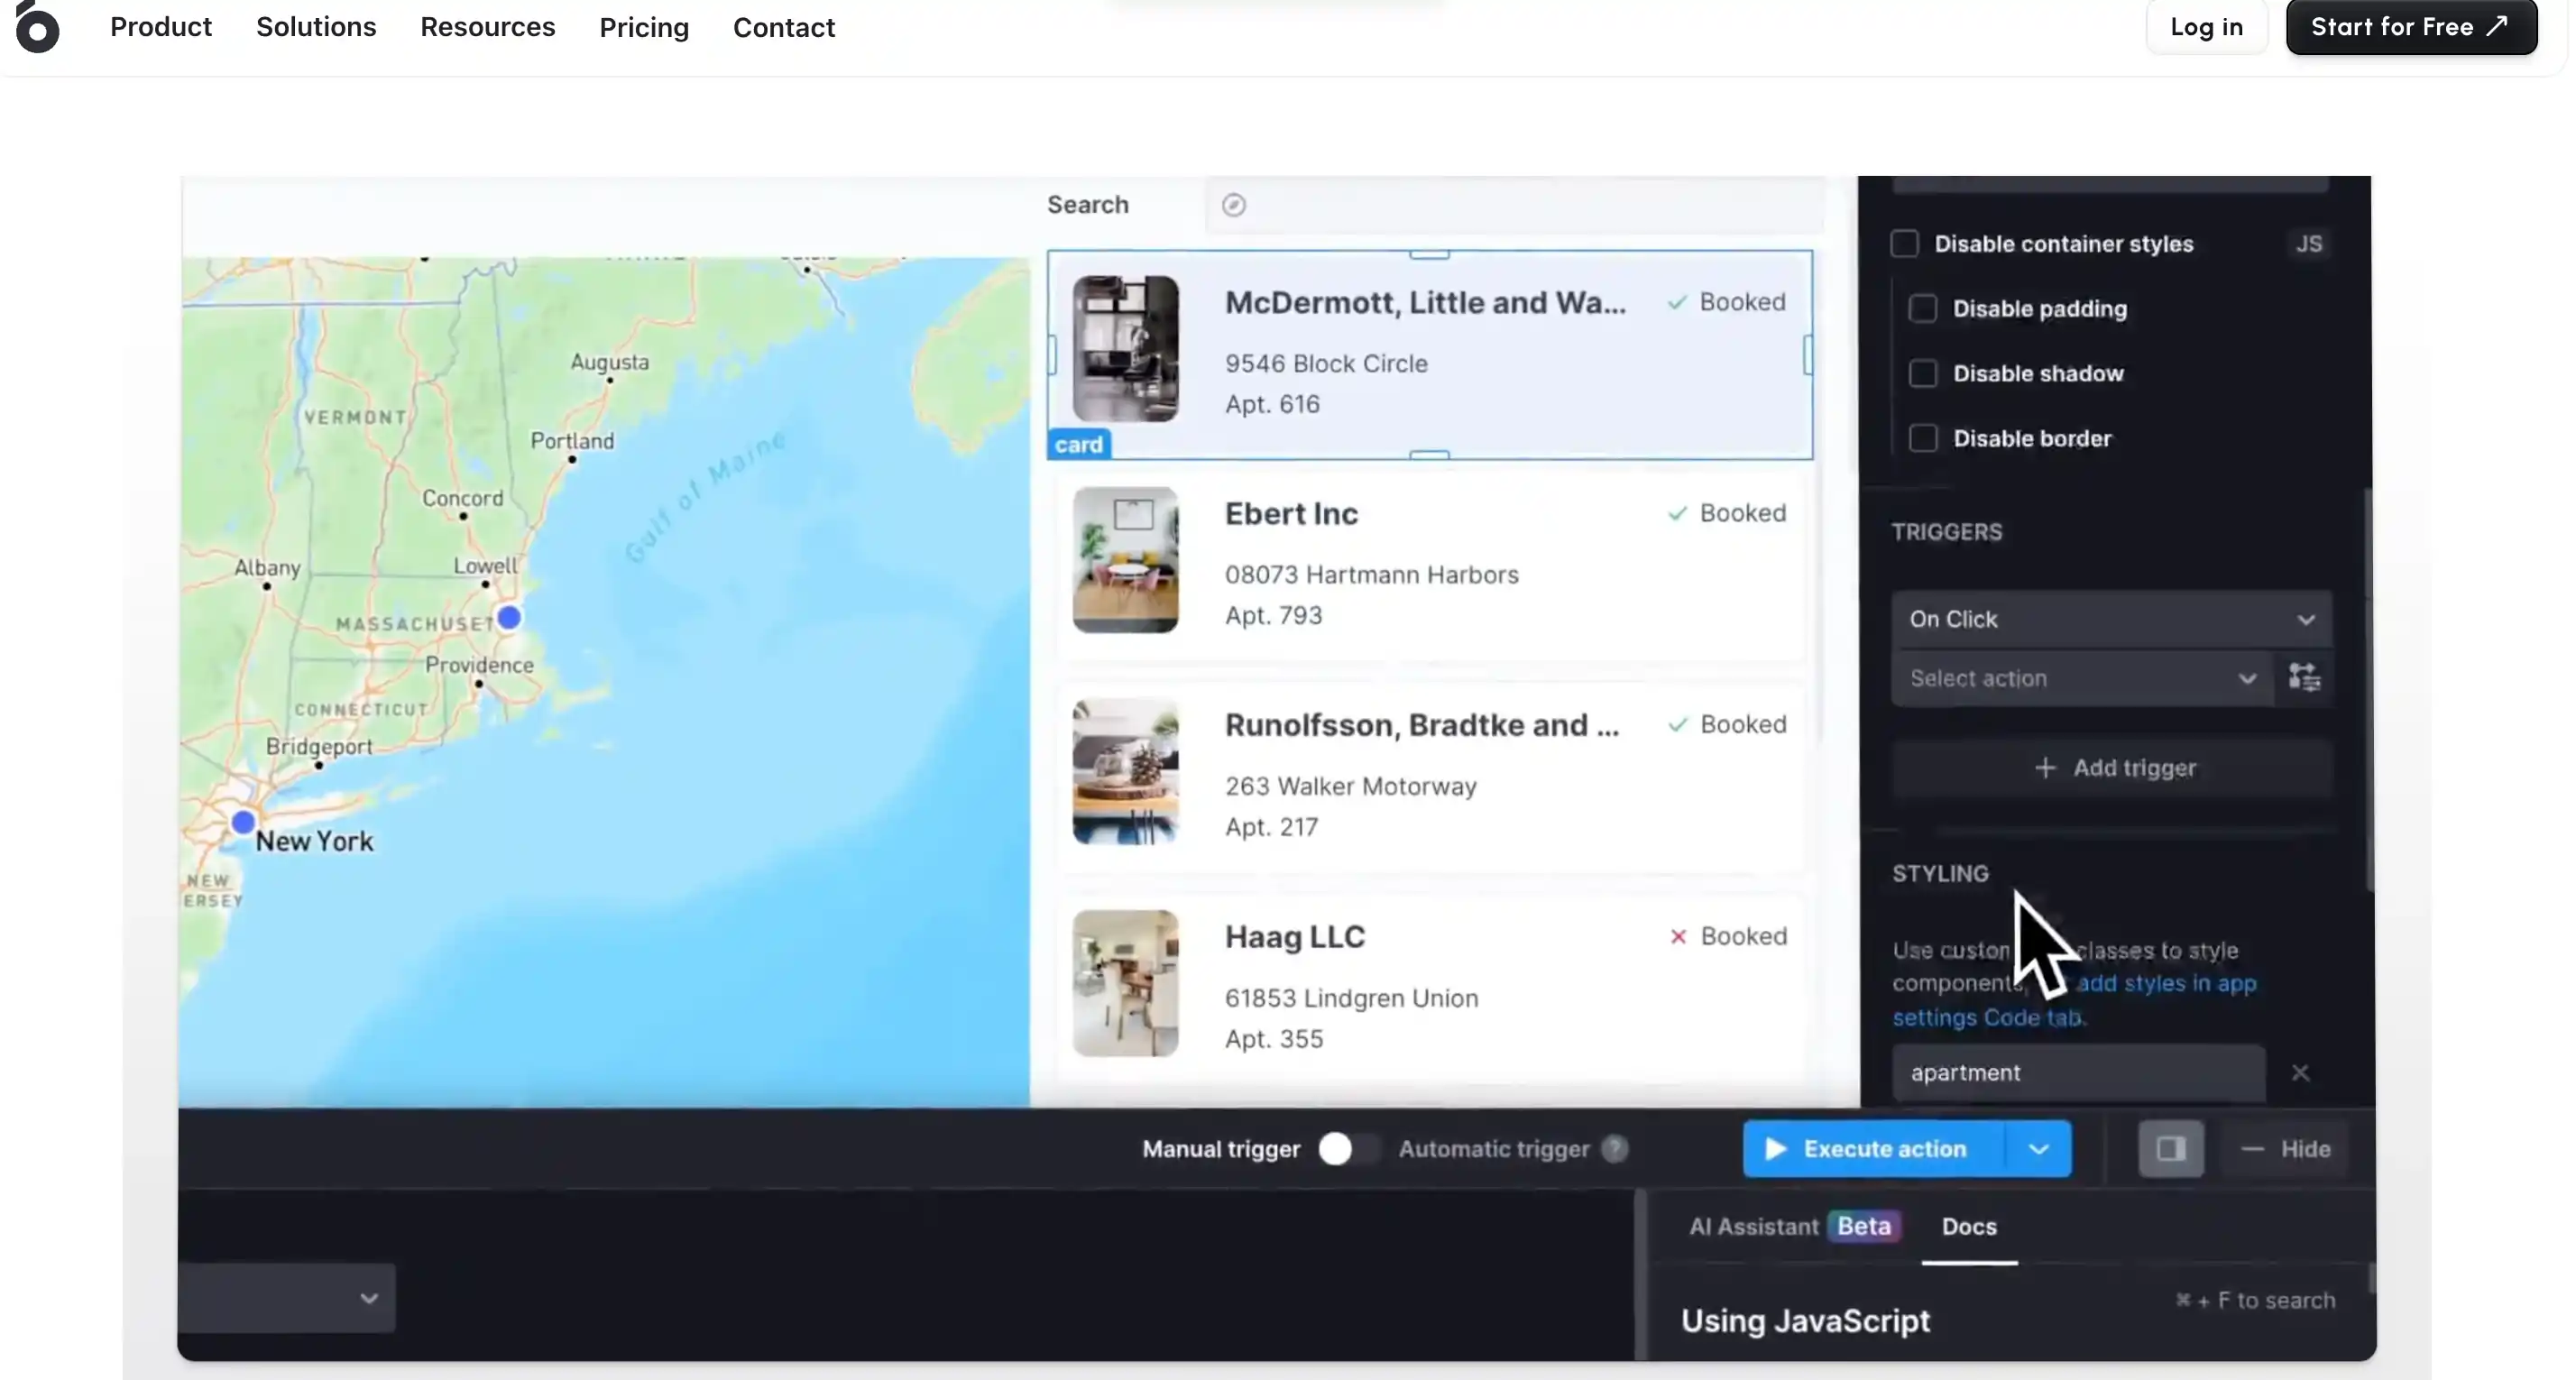Open the bottom-left empty dropdown
This screenshot has width=2576, height=1380.
287,1298
